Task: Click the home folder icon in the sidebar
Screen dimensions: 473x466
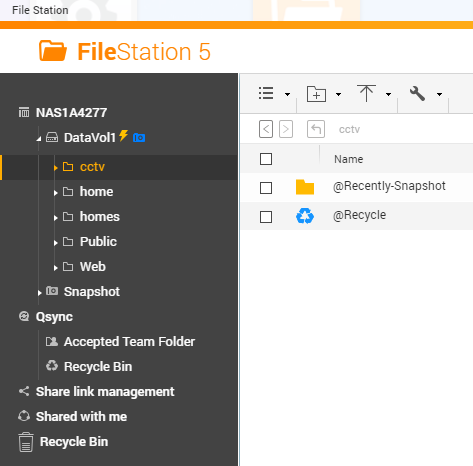Action: click(x=68, y=191)
